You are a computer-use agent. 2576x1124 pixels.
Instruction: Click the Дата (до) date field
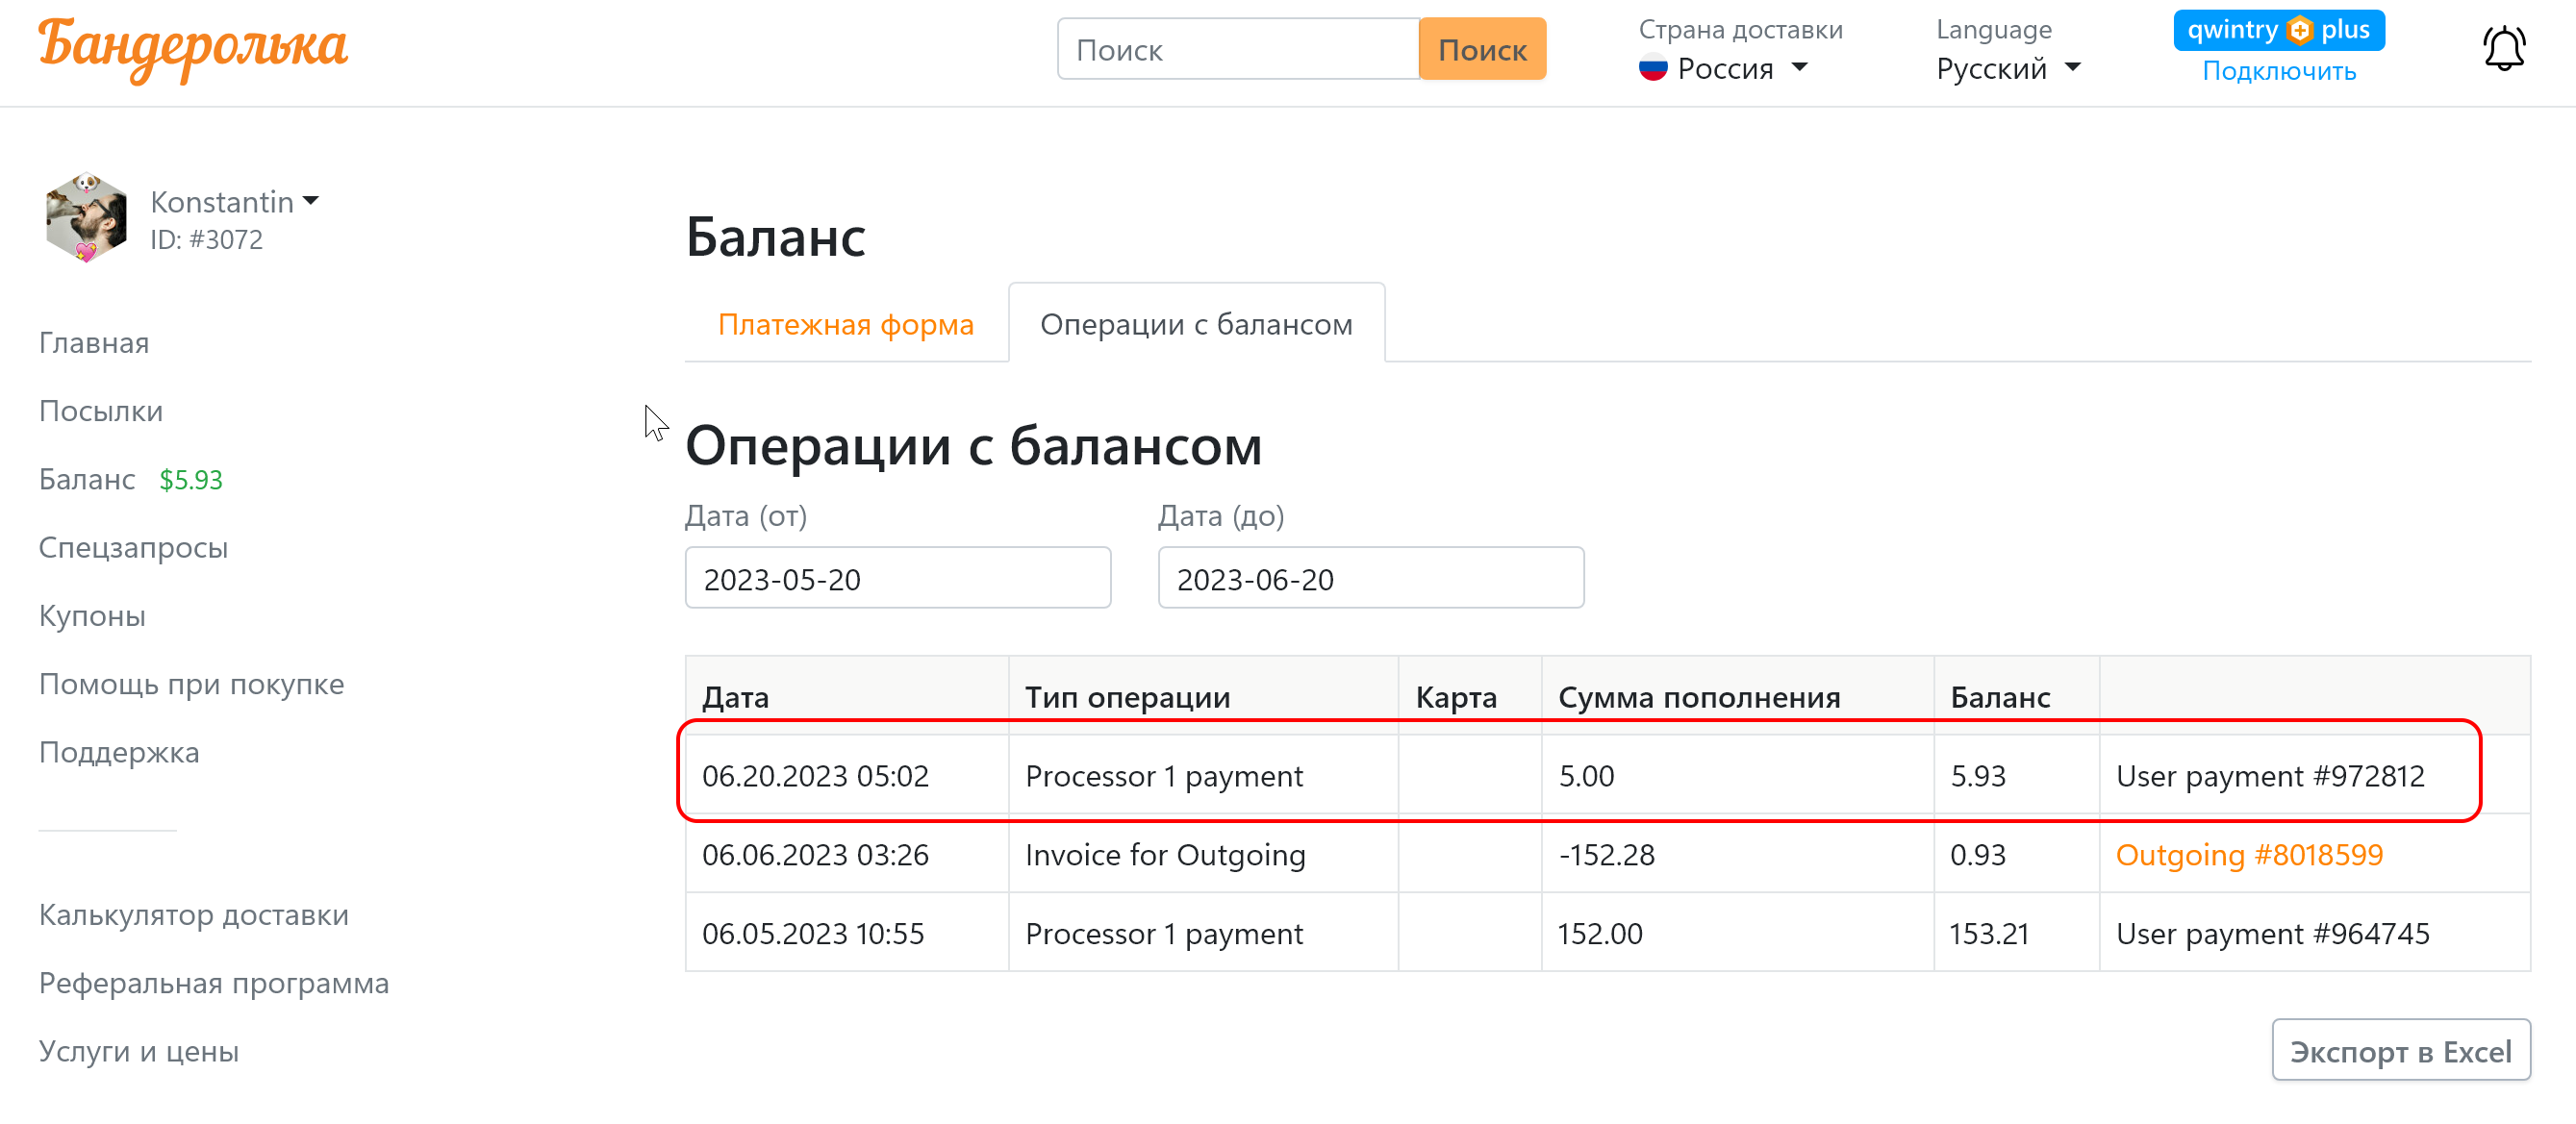tap(1370, 579)
